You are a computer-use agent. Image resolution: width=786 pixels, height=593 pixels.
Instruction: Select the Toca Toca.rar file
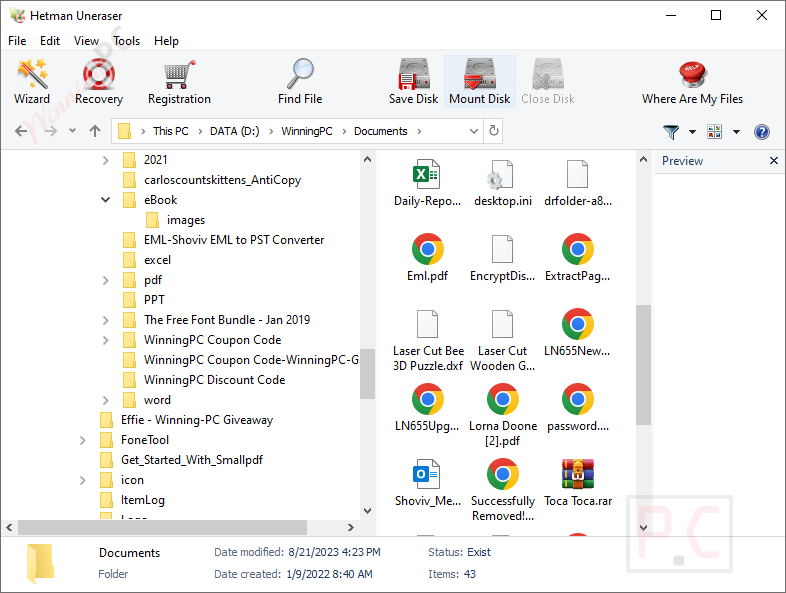[x=577, y=482]
